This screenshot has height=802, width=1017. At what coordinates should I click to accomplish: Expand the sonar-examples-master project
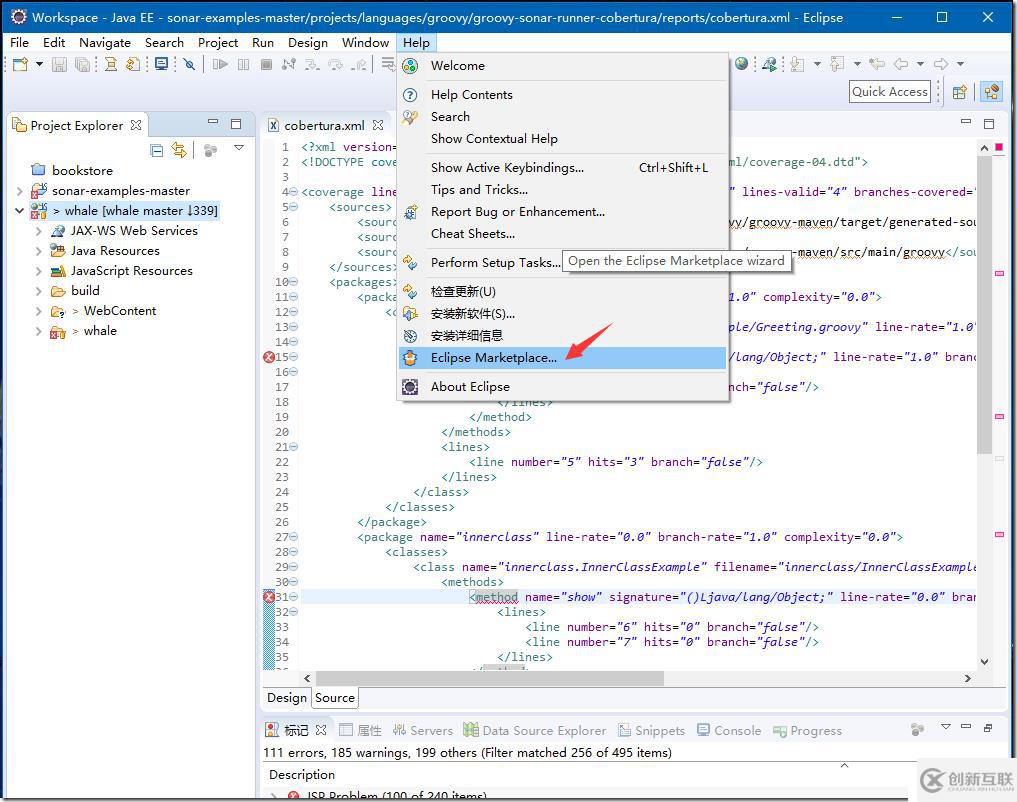click(19, 191)
